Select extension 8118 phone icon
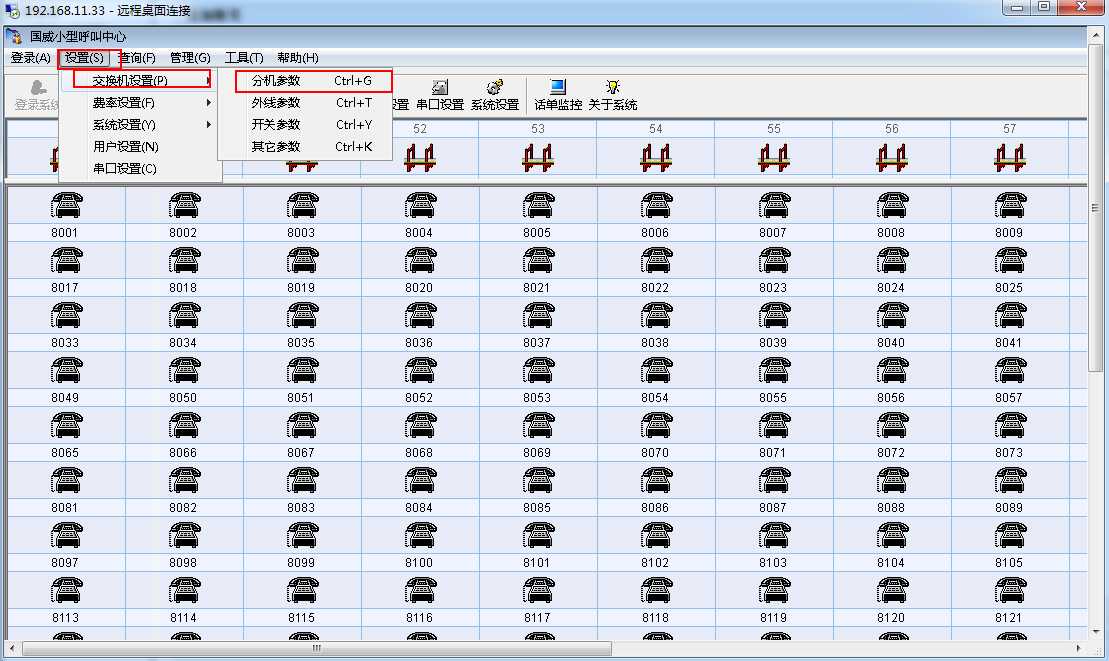Image resolution: width=1109 pixels, height=661 pixels. click(656, 591)
